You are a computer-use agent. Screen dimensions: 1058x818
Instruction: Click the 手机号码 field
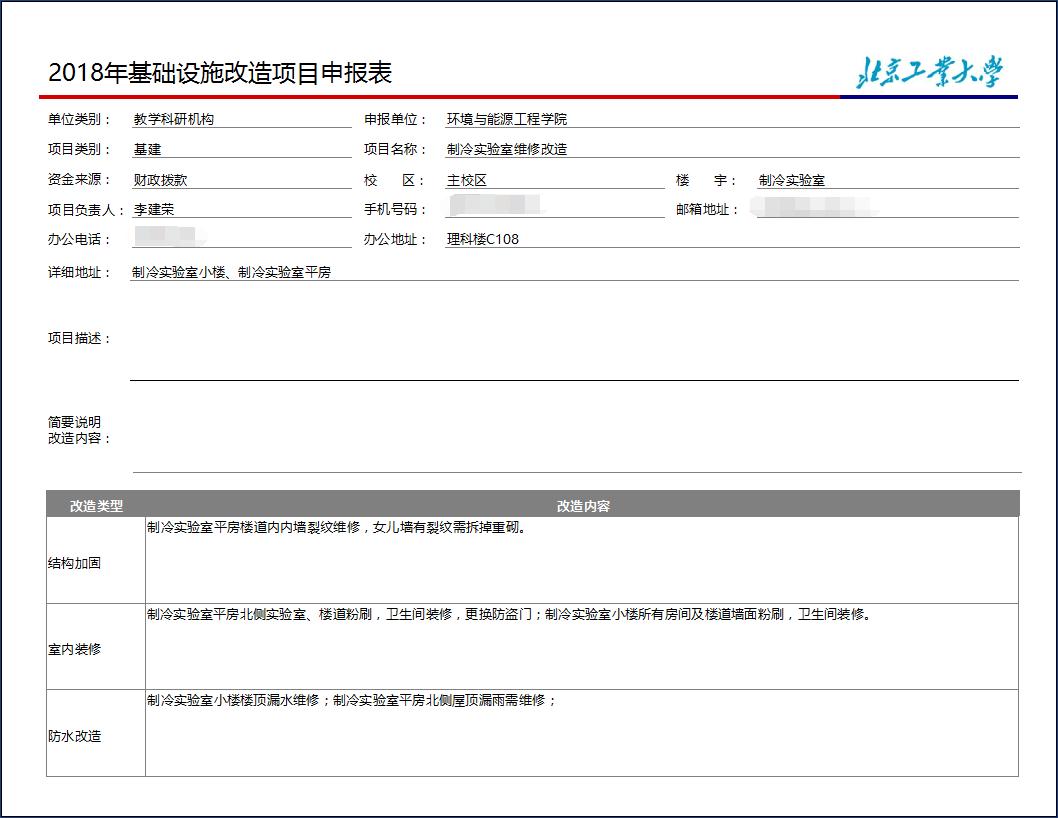pyautogui.click(x=554, y=208)
